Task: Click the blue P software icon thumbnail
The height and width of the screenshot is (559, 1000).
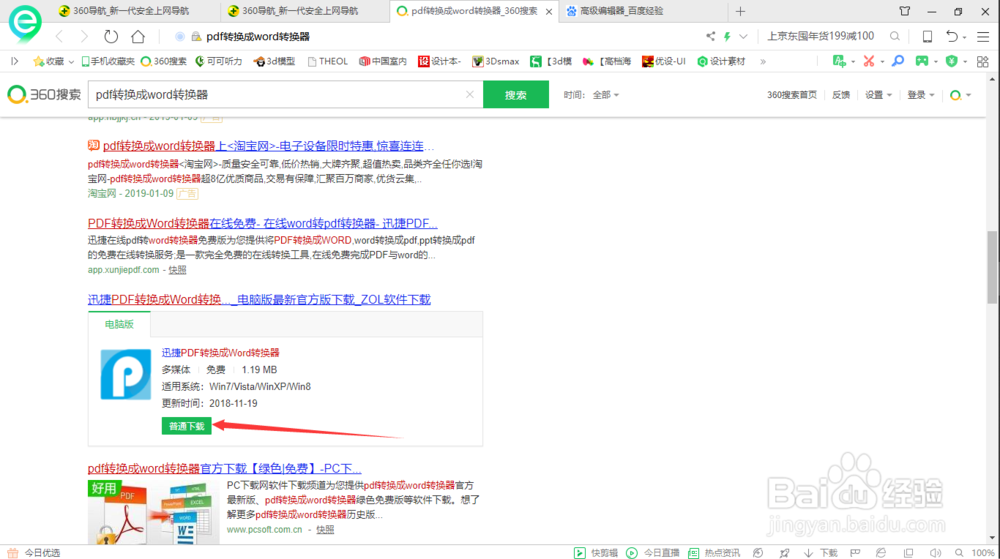Action: [126, 374]
